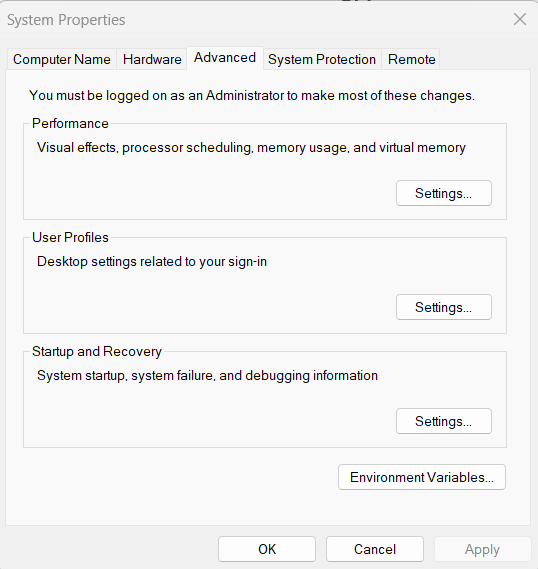Click the Startup and Recovery group label
Viewport: 538px width, 569px height.
pos(96,351)
